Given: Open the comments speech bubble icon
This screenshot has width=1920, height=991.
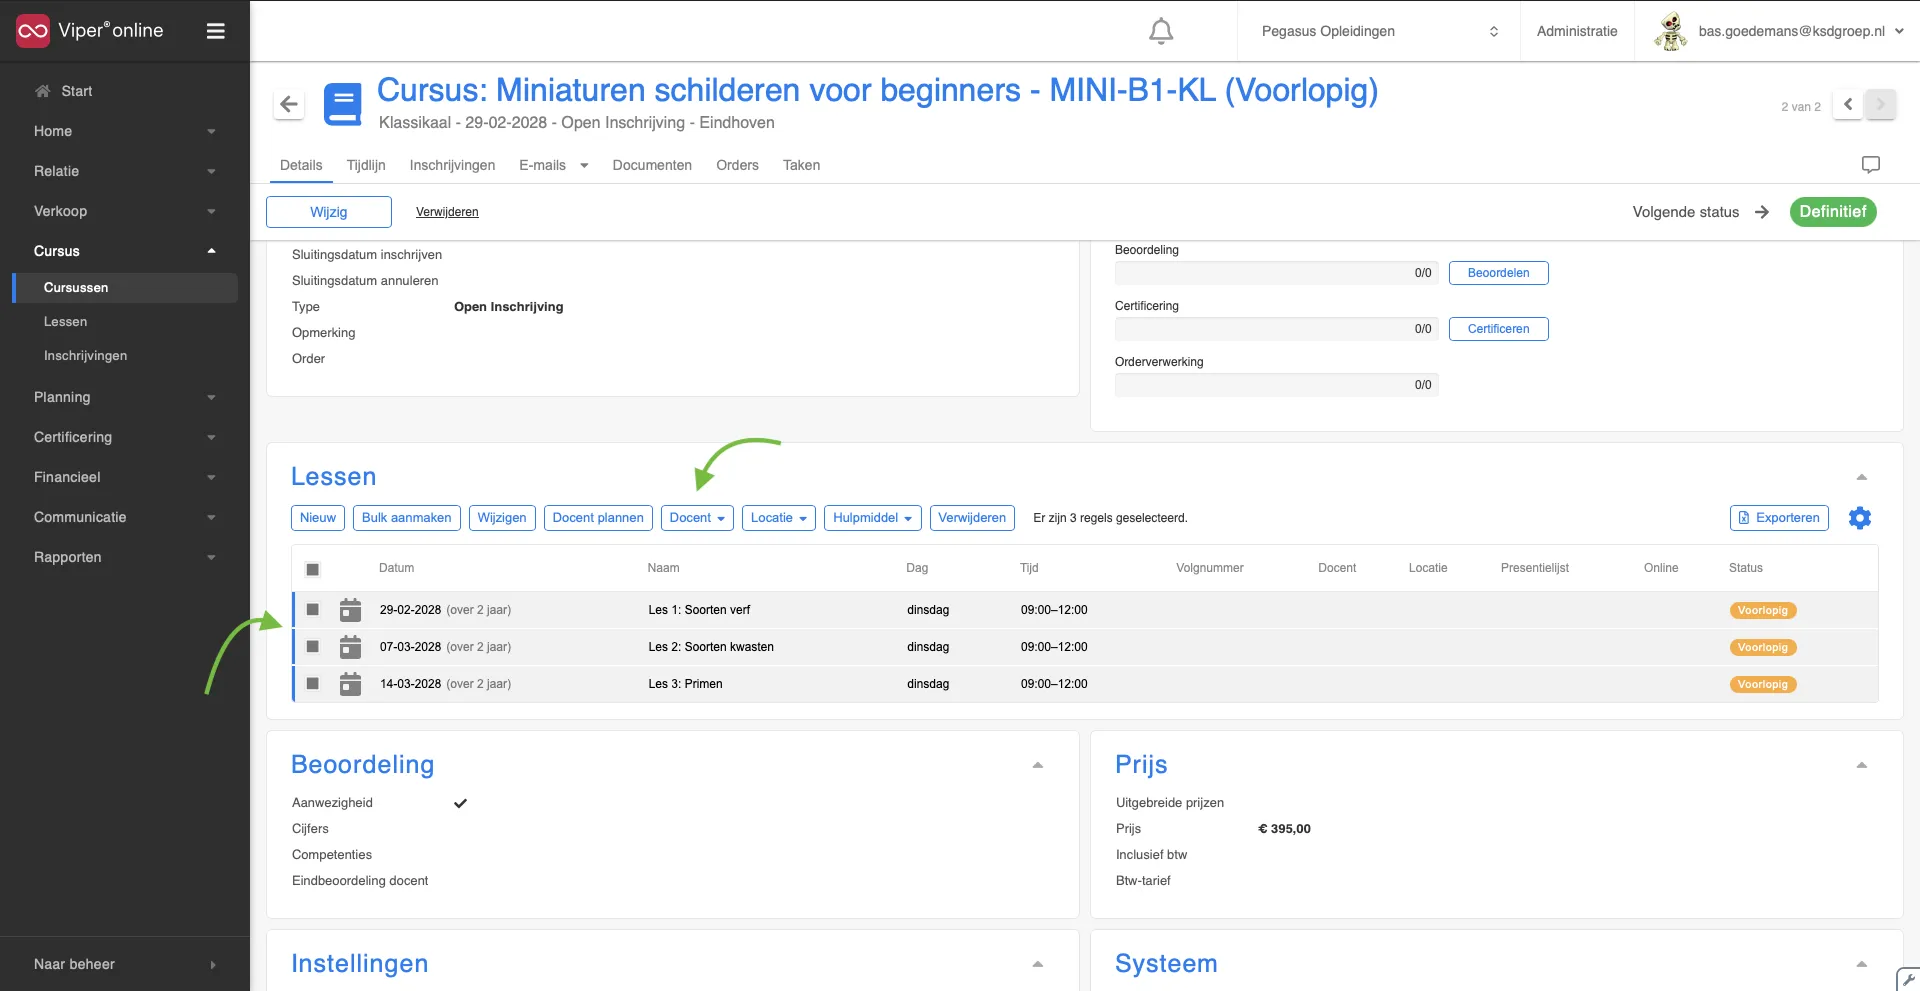Looking at the screenshot, I should click(x=1870, y=164).
